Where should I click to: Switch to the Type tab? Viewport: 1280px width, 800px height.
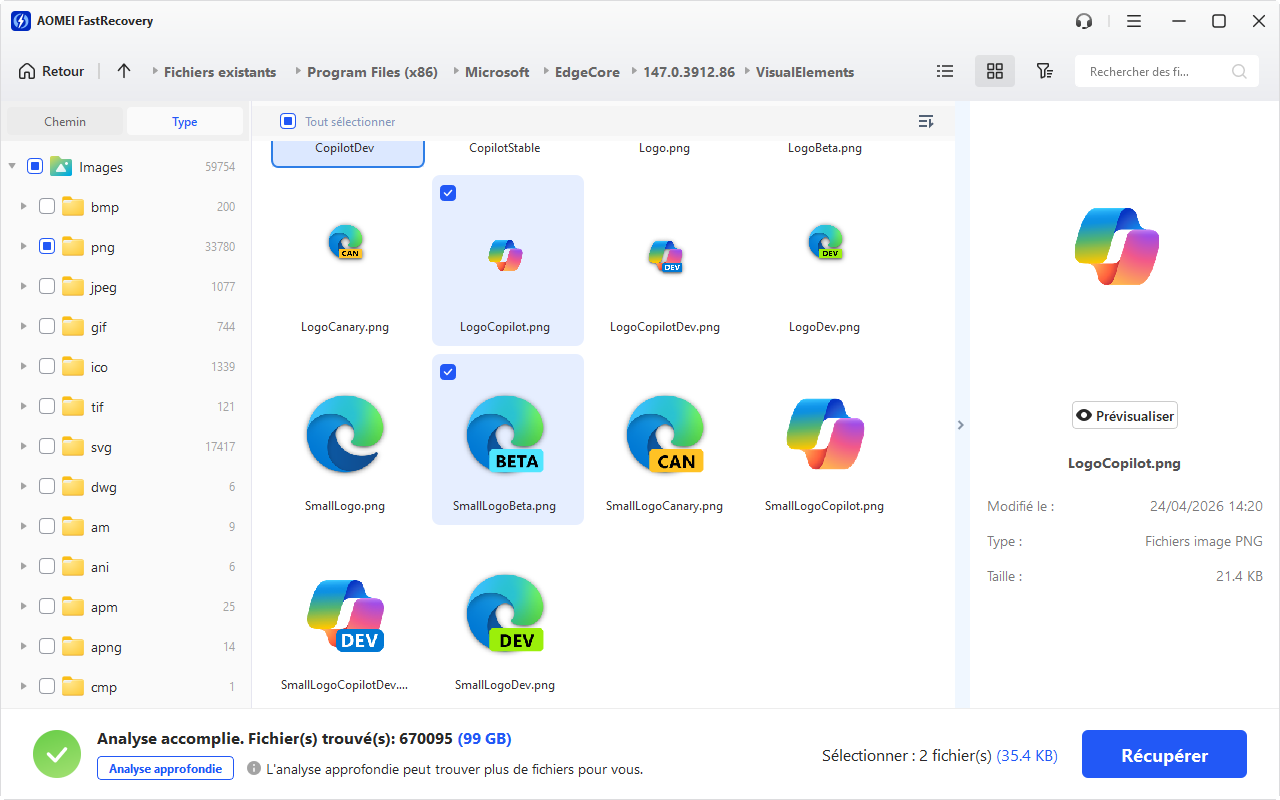185,122
